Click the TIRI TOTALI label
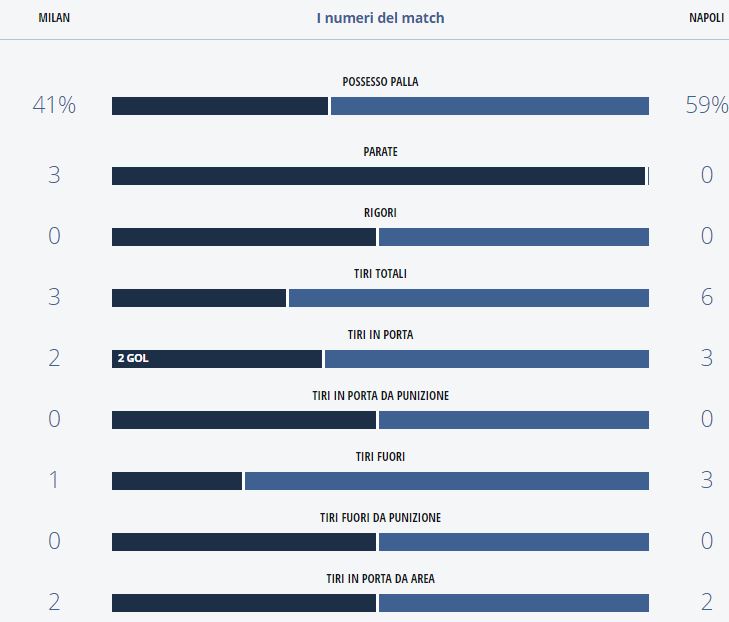The width and height of the screenshot is (729, 622). point(380,274)
